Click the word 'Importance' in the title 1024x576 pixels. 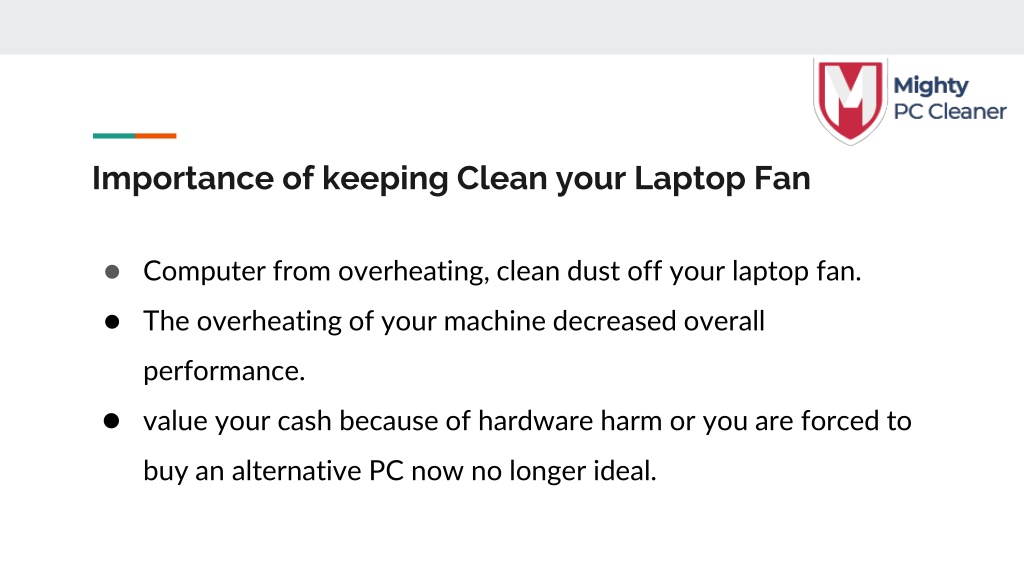coord(183,178)
